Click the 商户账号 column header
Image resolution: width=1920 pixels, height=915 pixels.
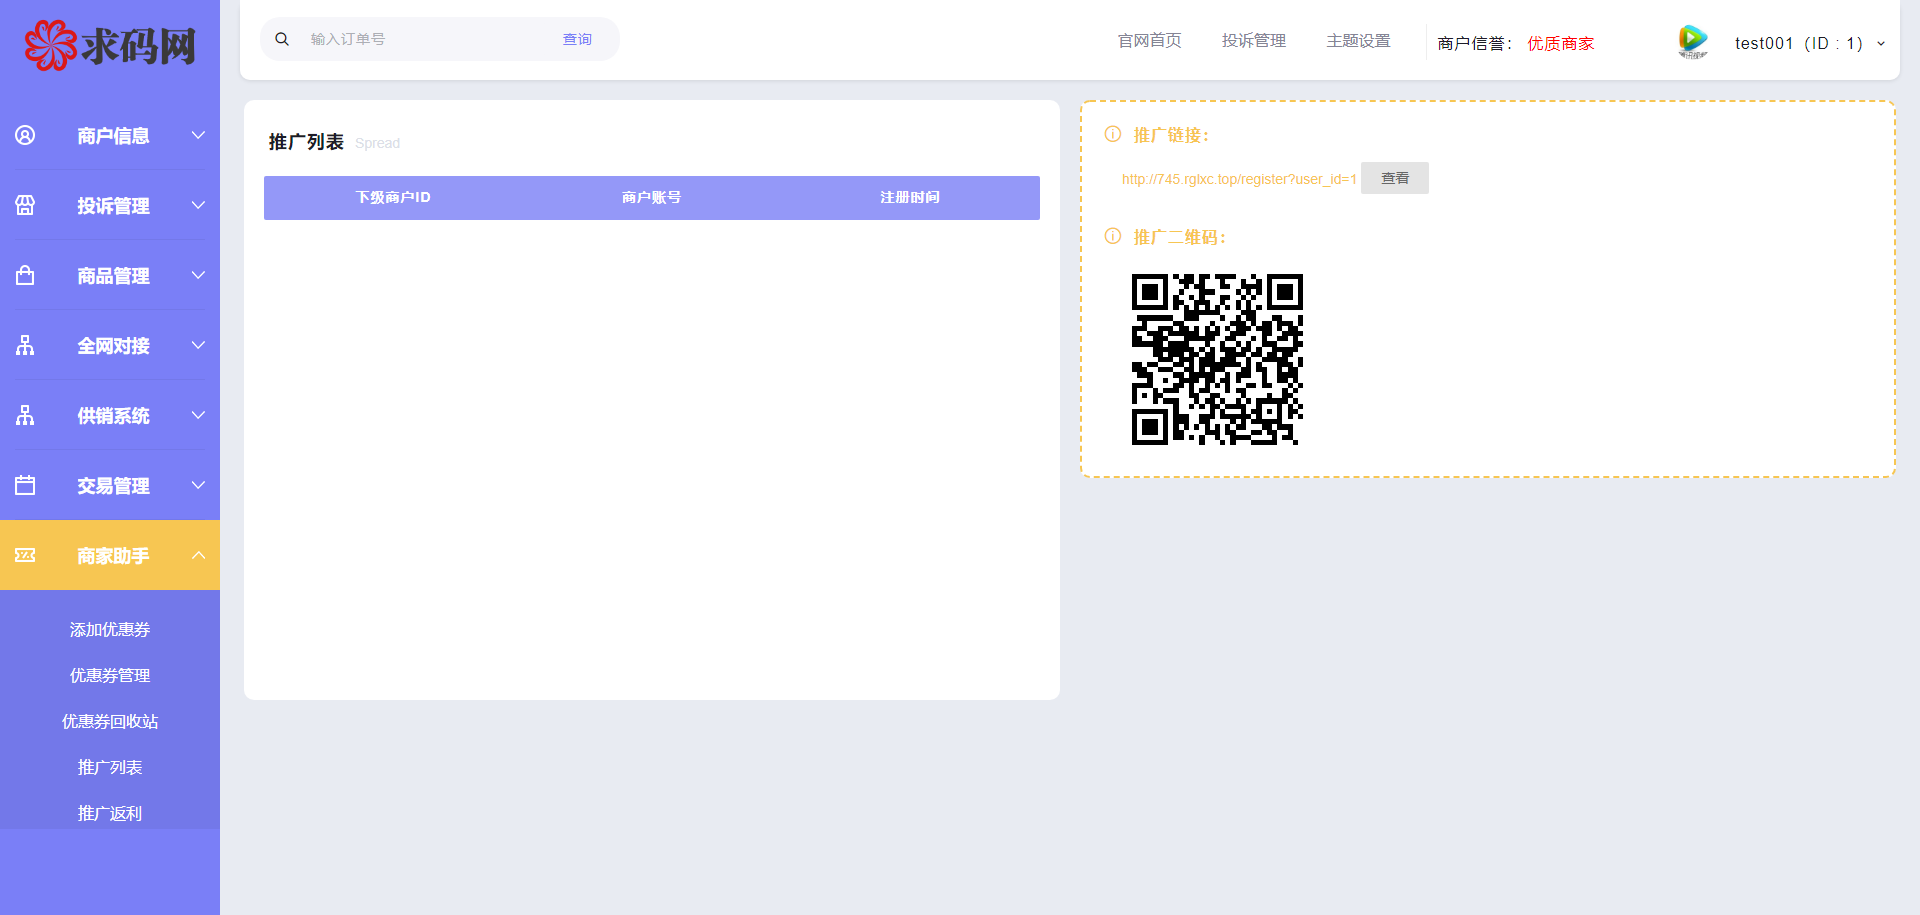[x=651, y=198]
